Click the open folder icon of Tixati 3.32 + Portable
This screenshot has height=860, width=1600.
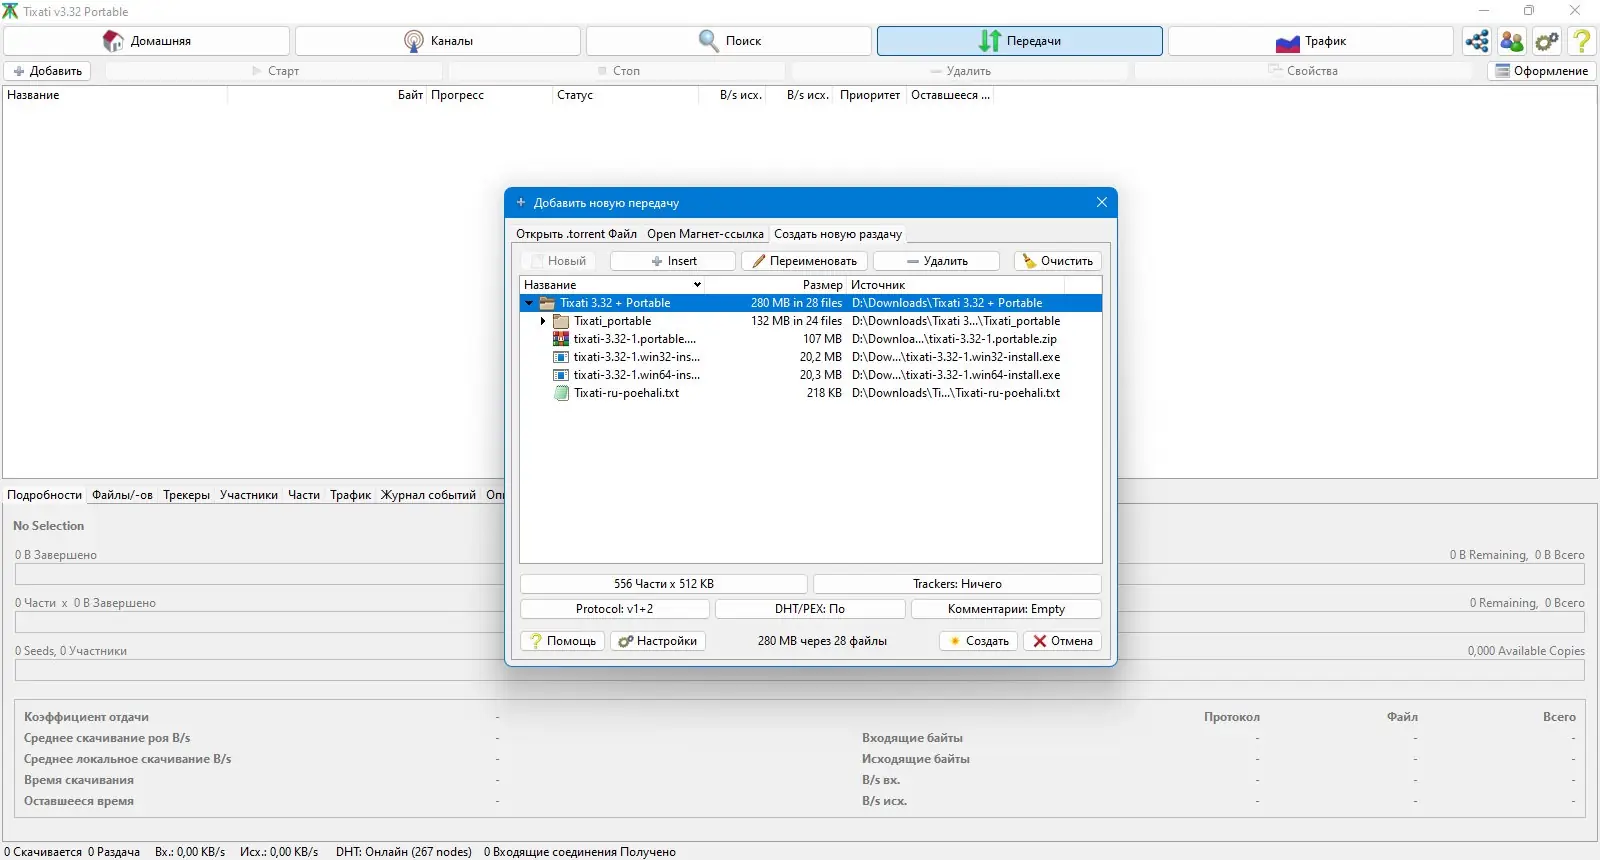pos(547,303)
